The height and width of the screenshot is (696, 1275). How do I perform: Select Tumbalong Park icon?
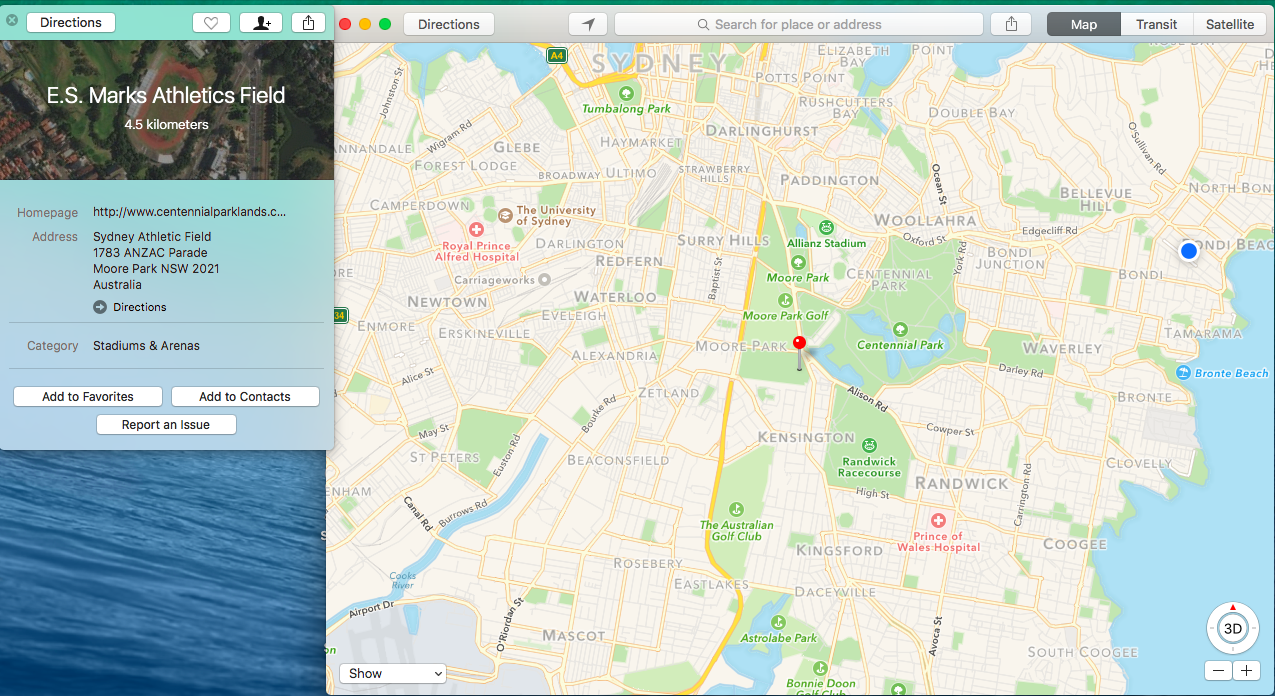tap(628, 91)
